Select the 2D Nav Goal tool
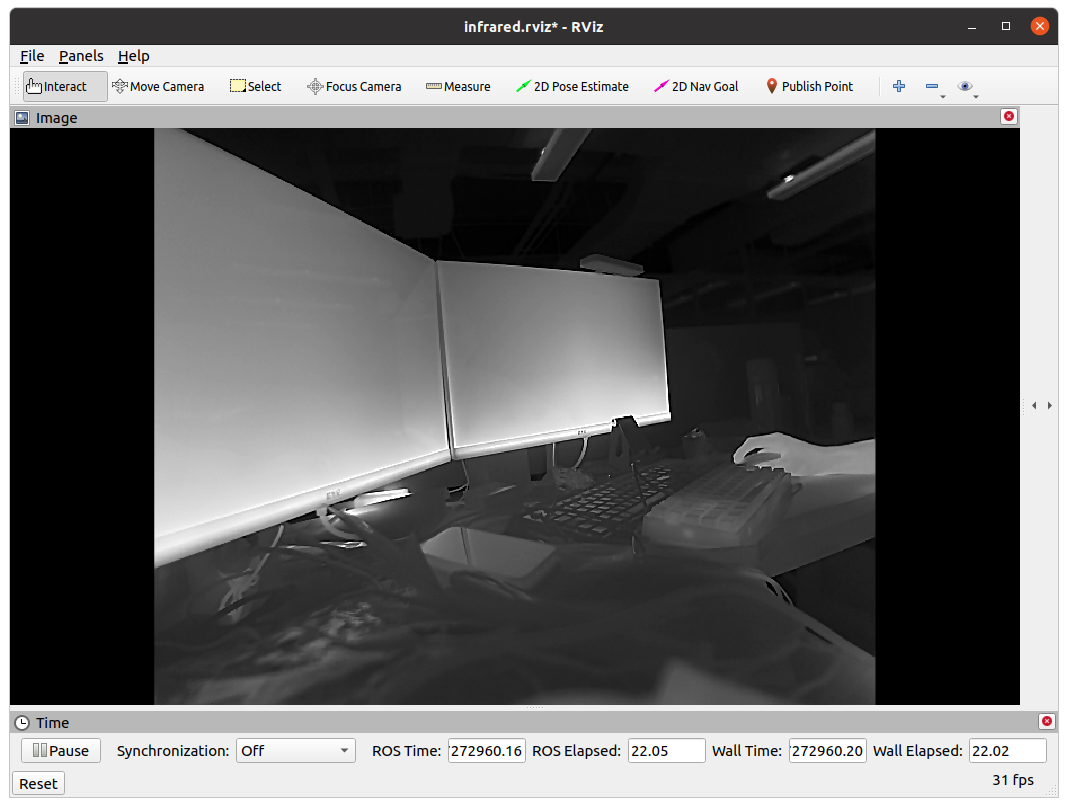 click(696, 86)
